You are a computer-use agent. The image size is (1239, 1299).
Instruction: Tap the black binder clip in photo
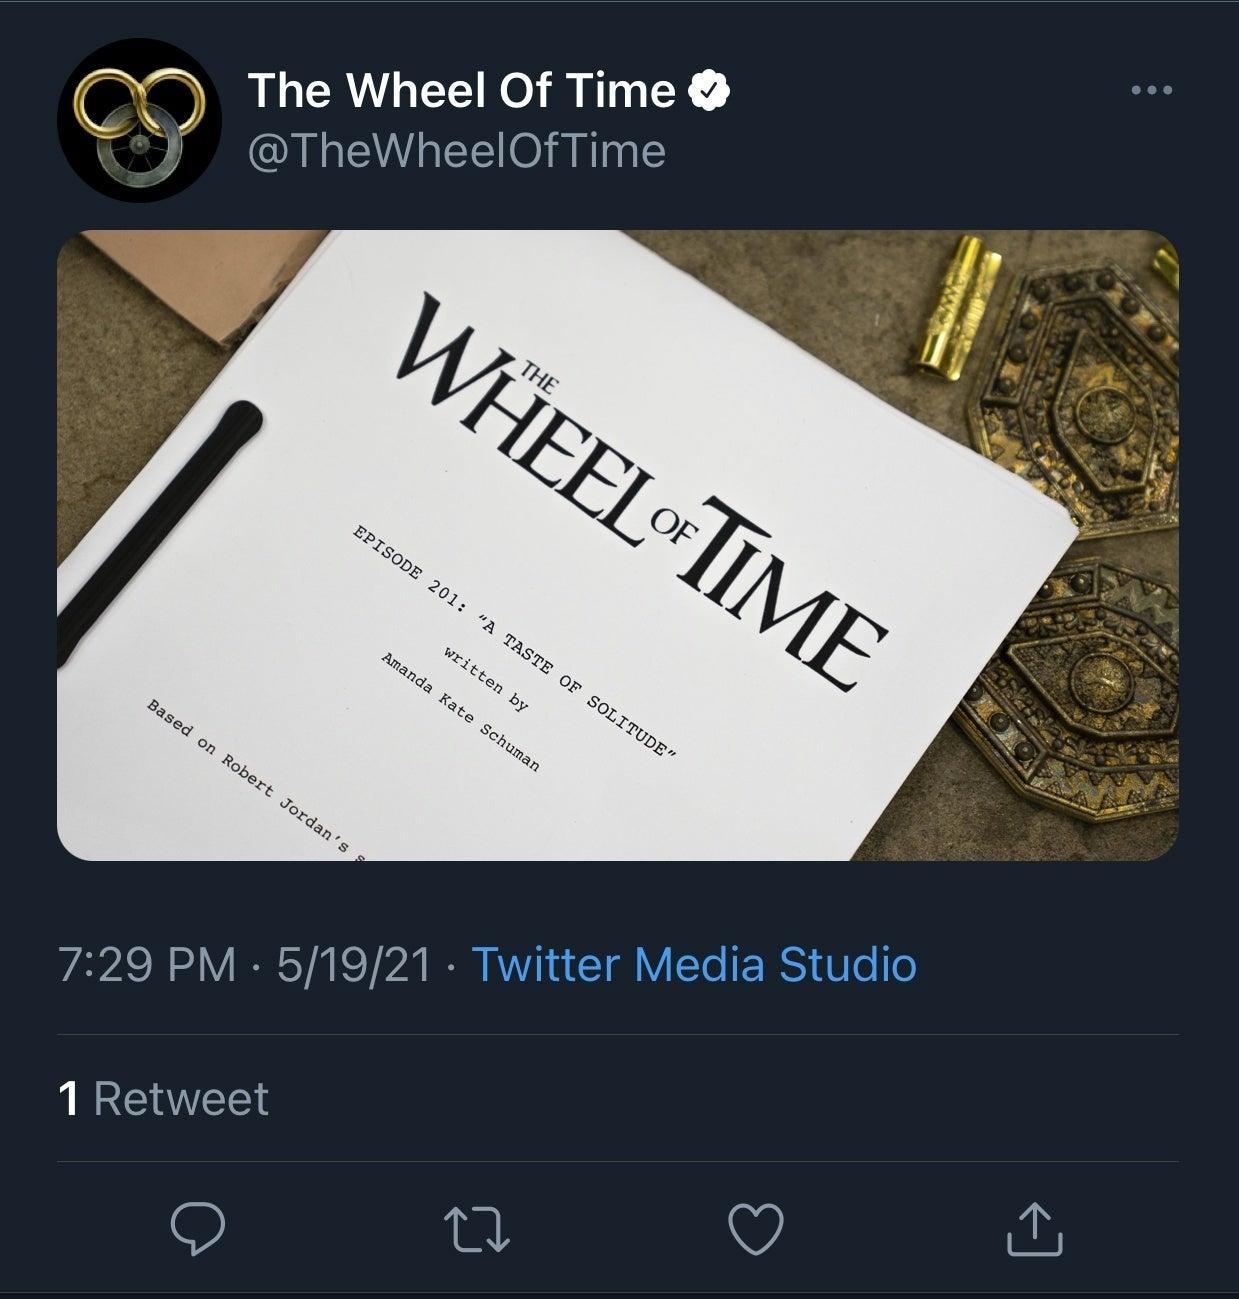tap(160, 530)
